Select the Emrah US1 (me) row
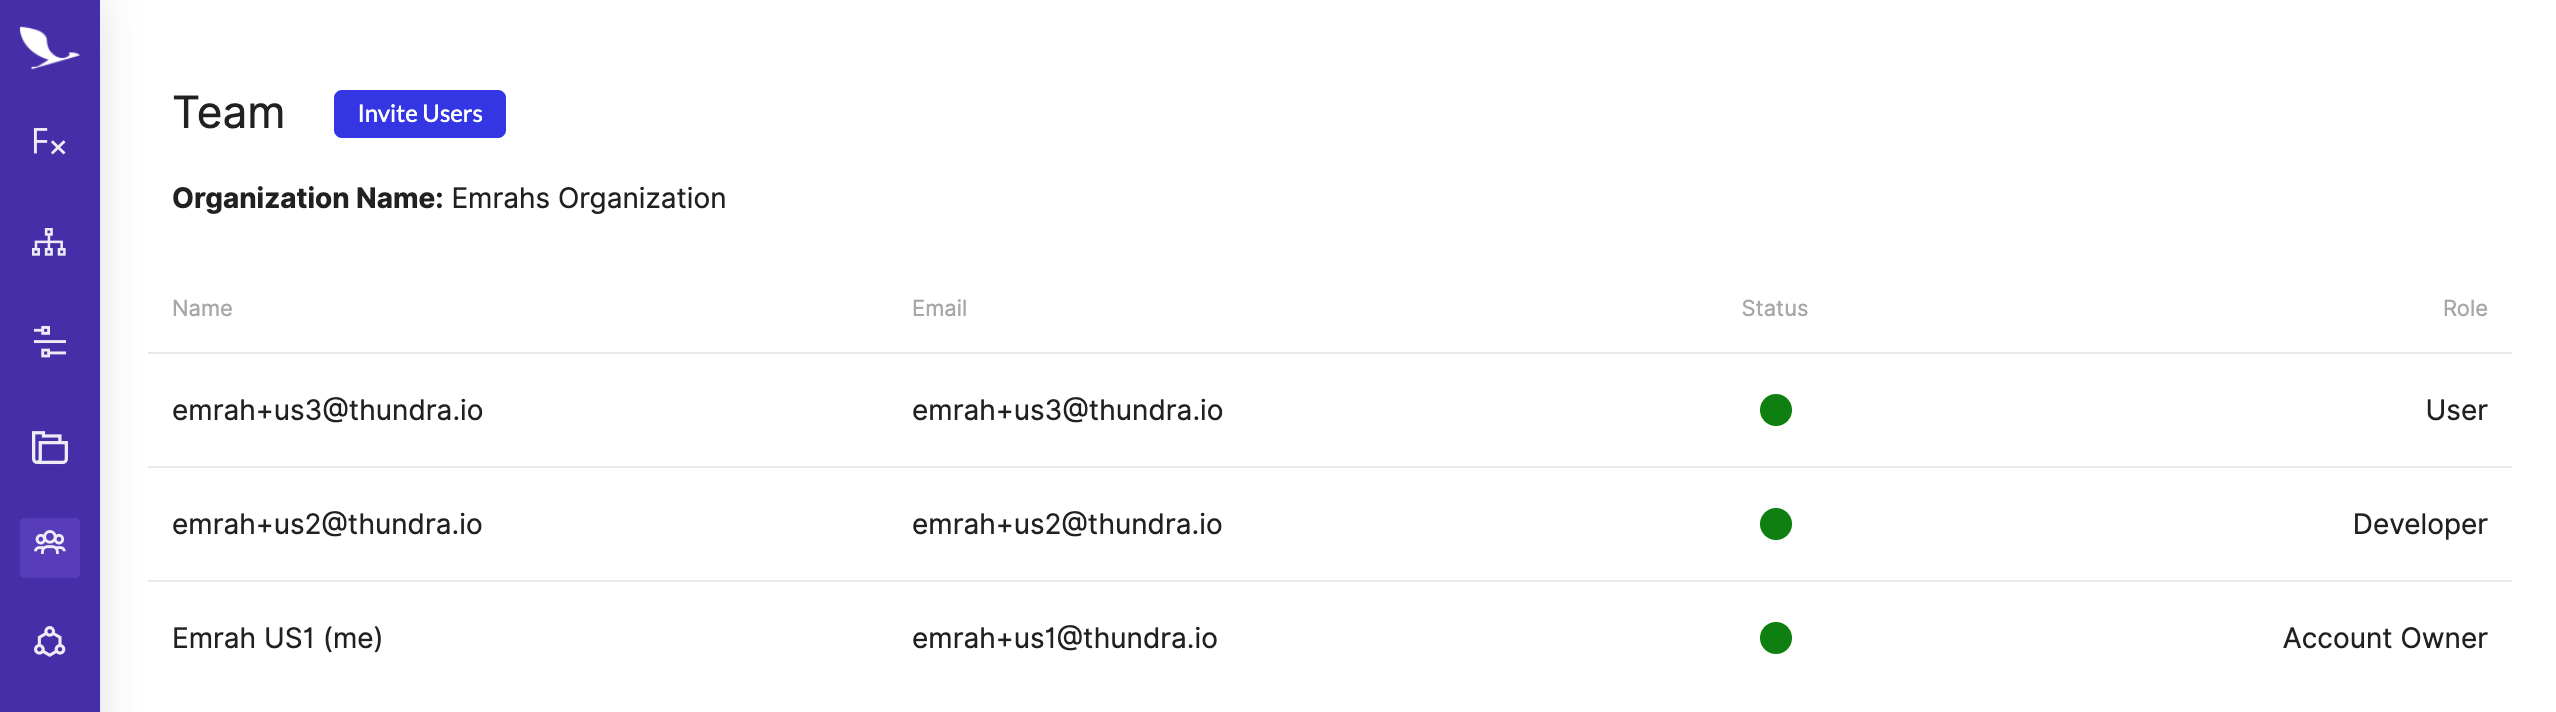 [1330, 638]
